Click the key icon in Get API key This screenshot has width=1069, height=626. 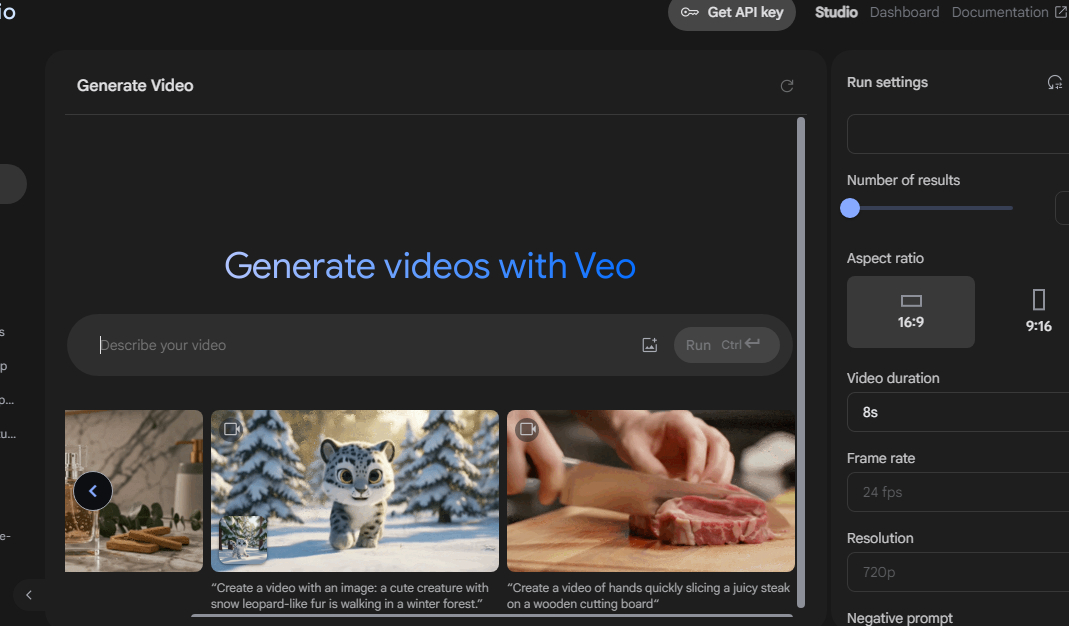tap(689, 12)
